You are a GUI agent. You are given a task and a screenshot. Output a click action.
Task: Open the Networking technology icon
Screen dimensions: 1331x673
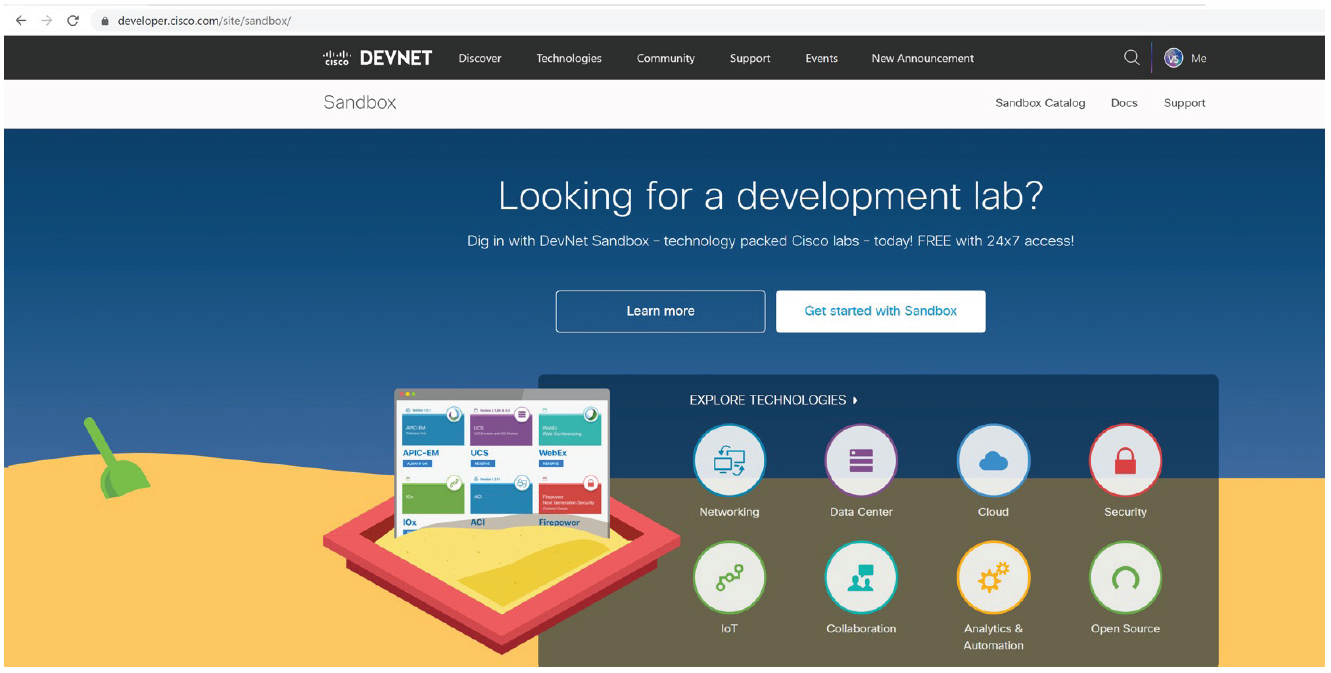click(x=729, y=461)
